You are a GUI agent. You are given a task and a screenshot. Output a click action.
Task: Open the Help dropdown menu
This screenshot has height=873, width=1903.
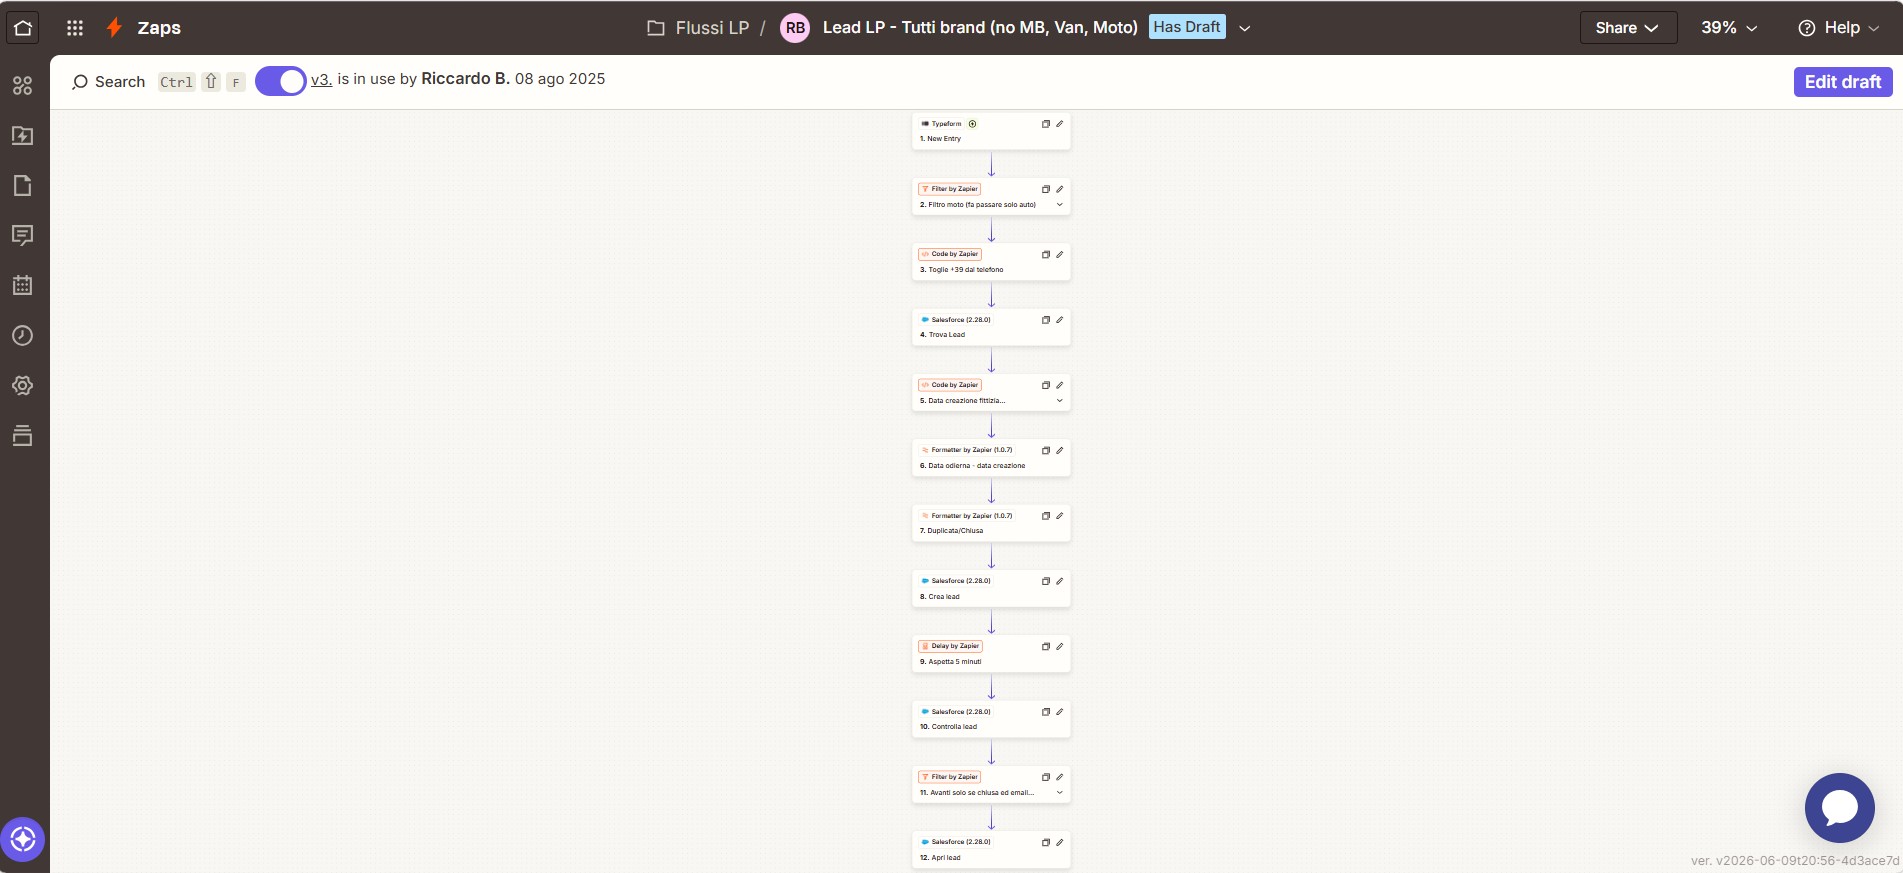coord(1839,28)
